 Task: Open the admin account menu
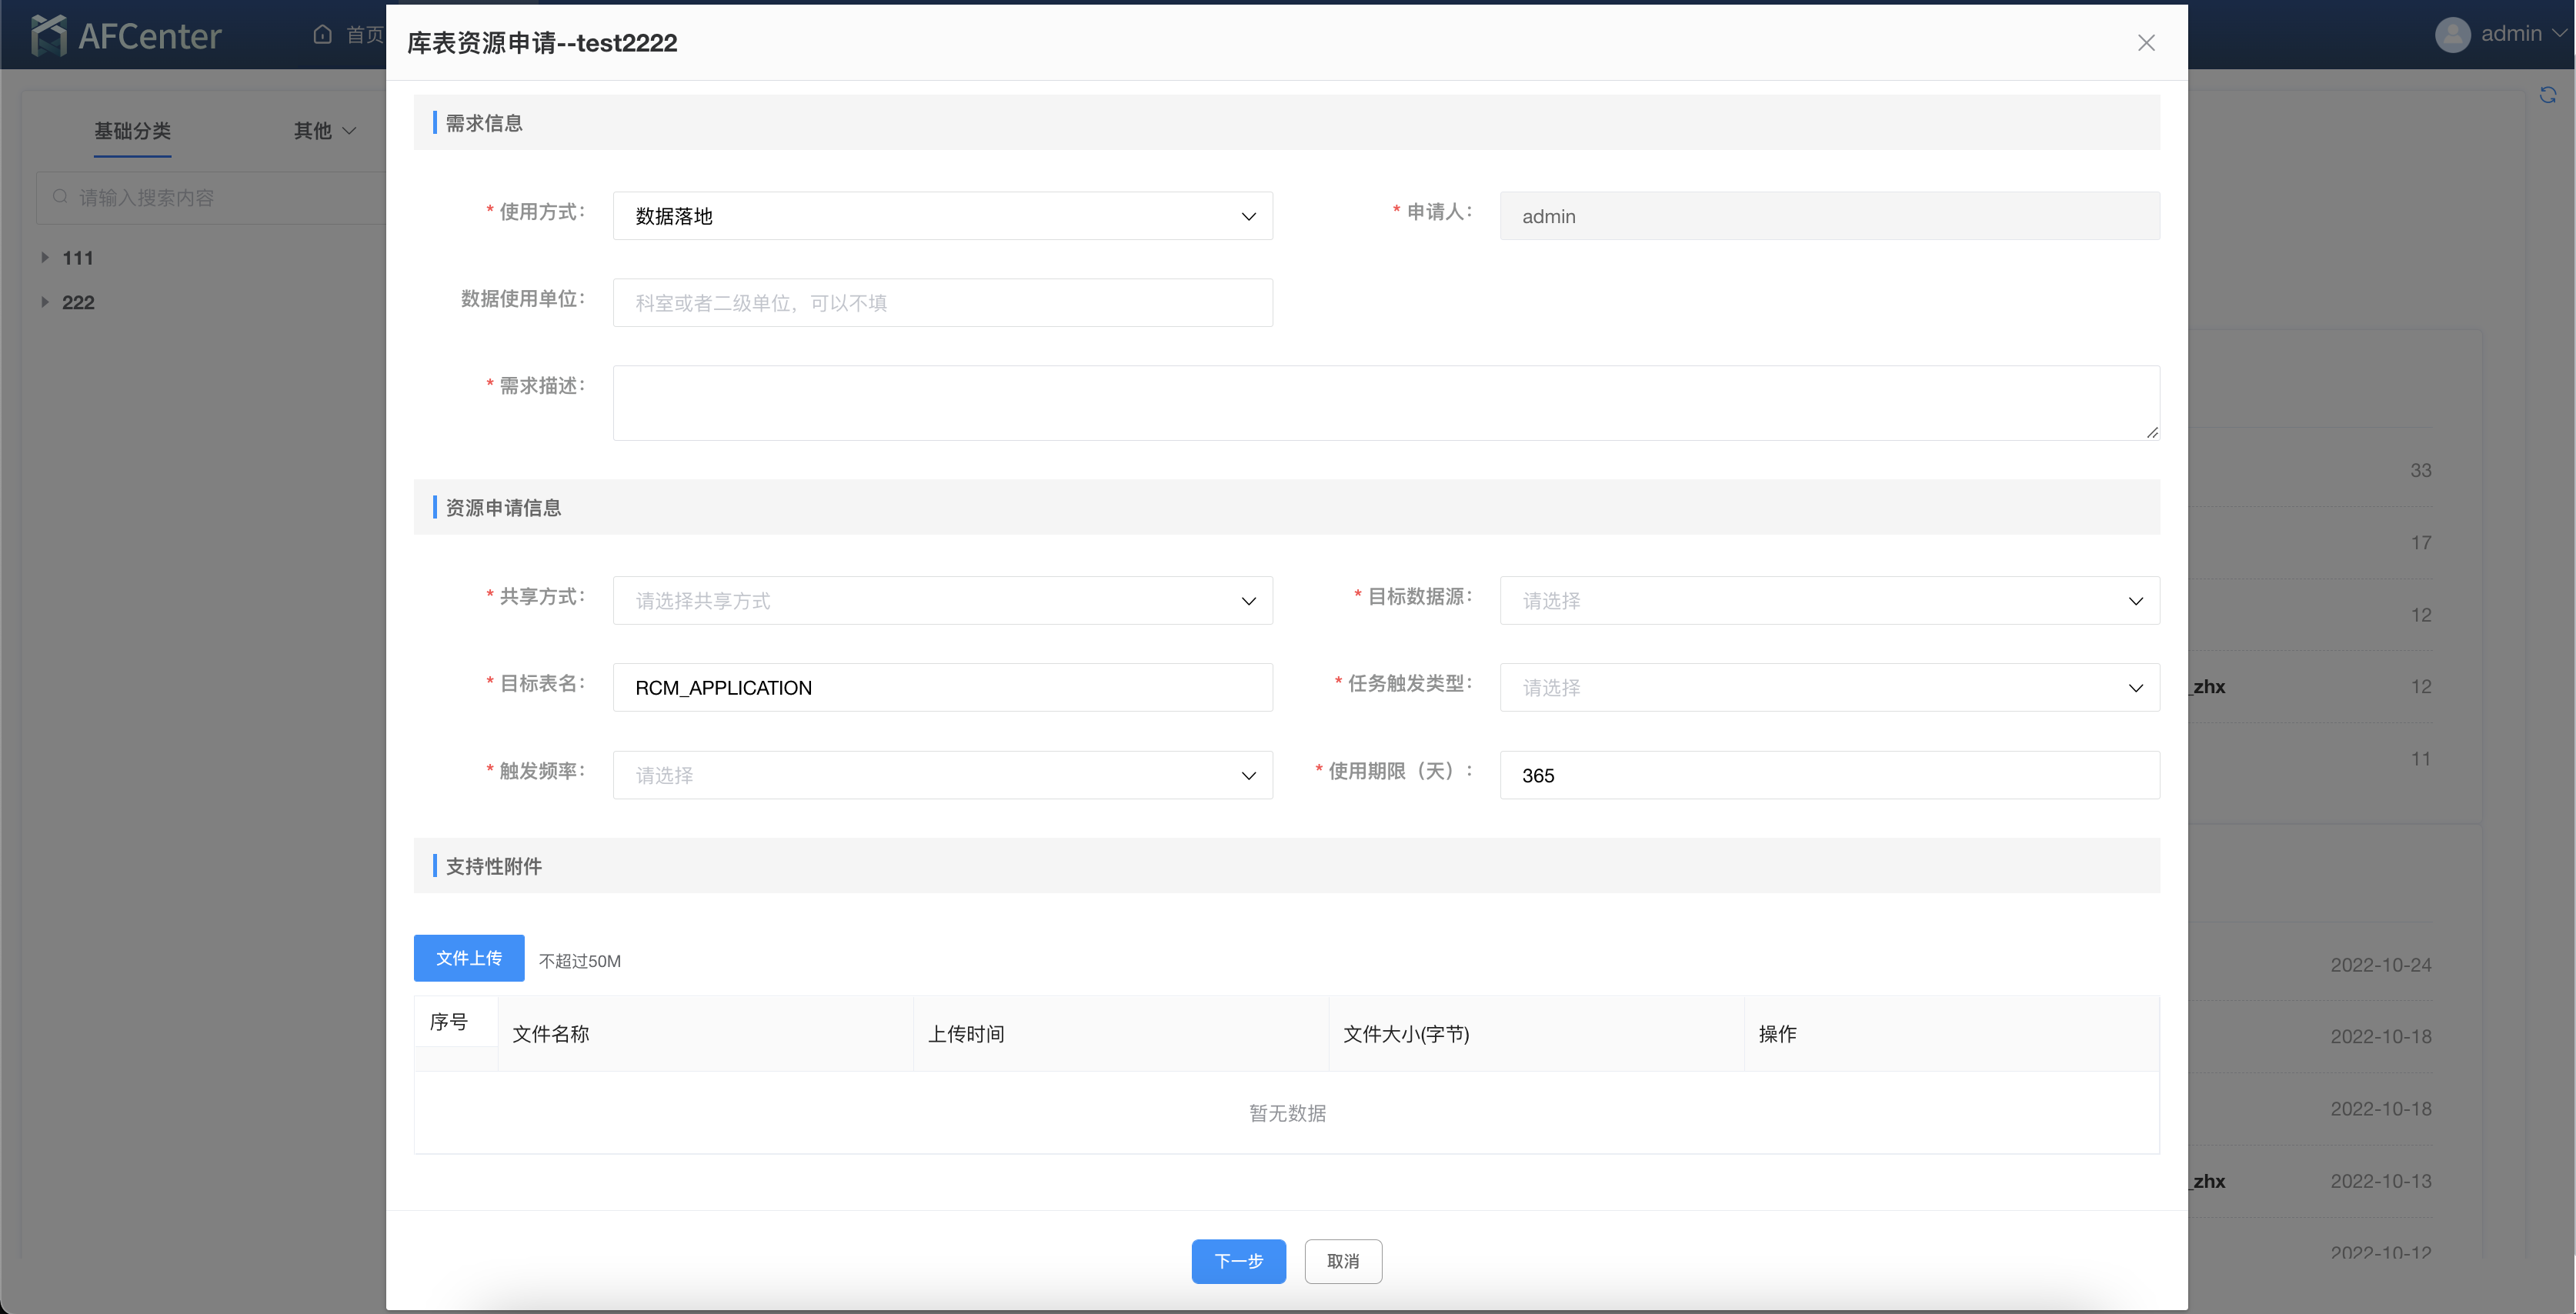2523,34
